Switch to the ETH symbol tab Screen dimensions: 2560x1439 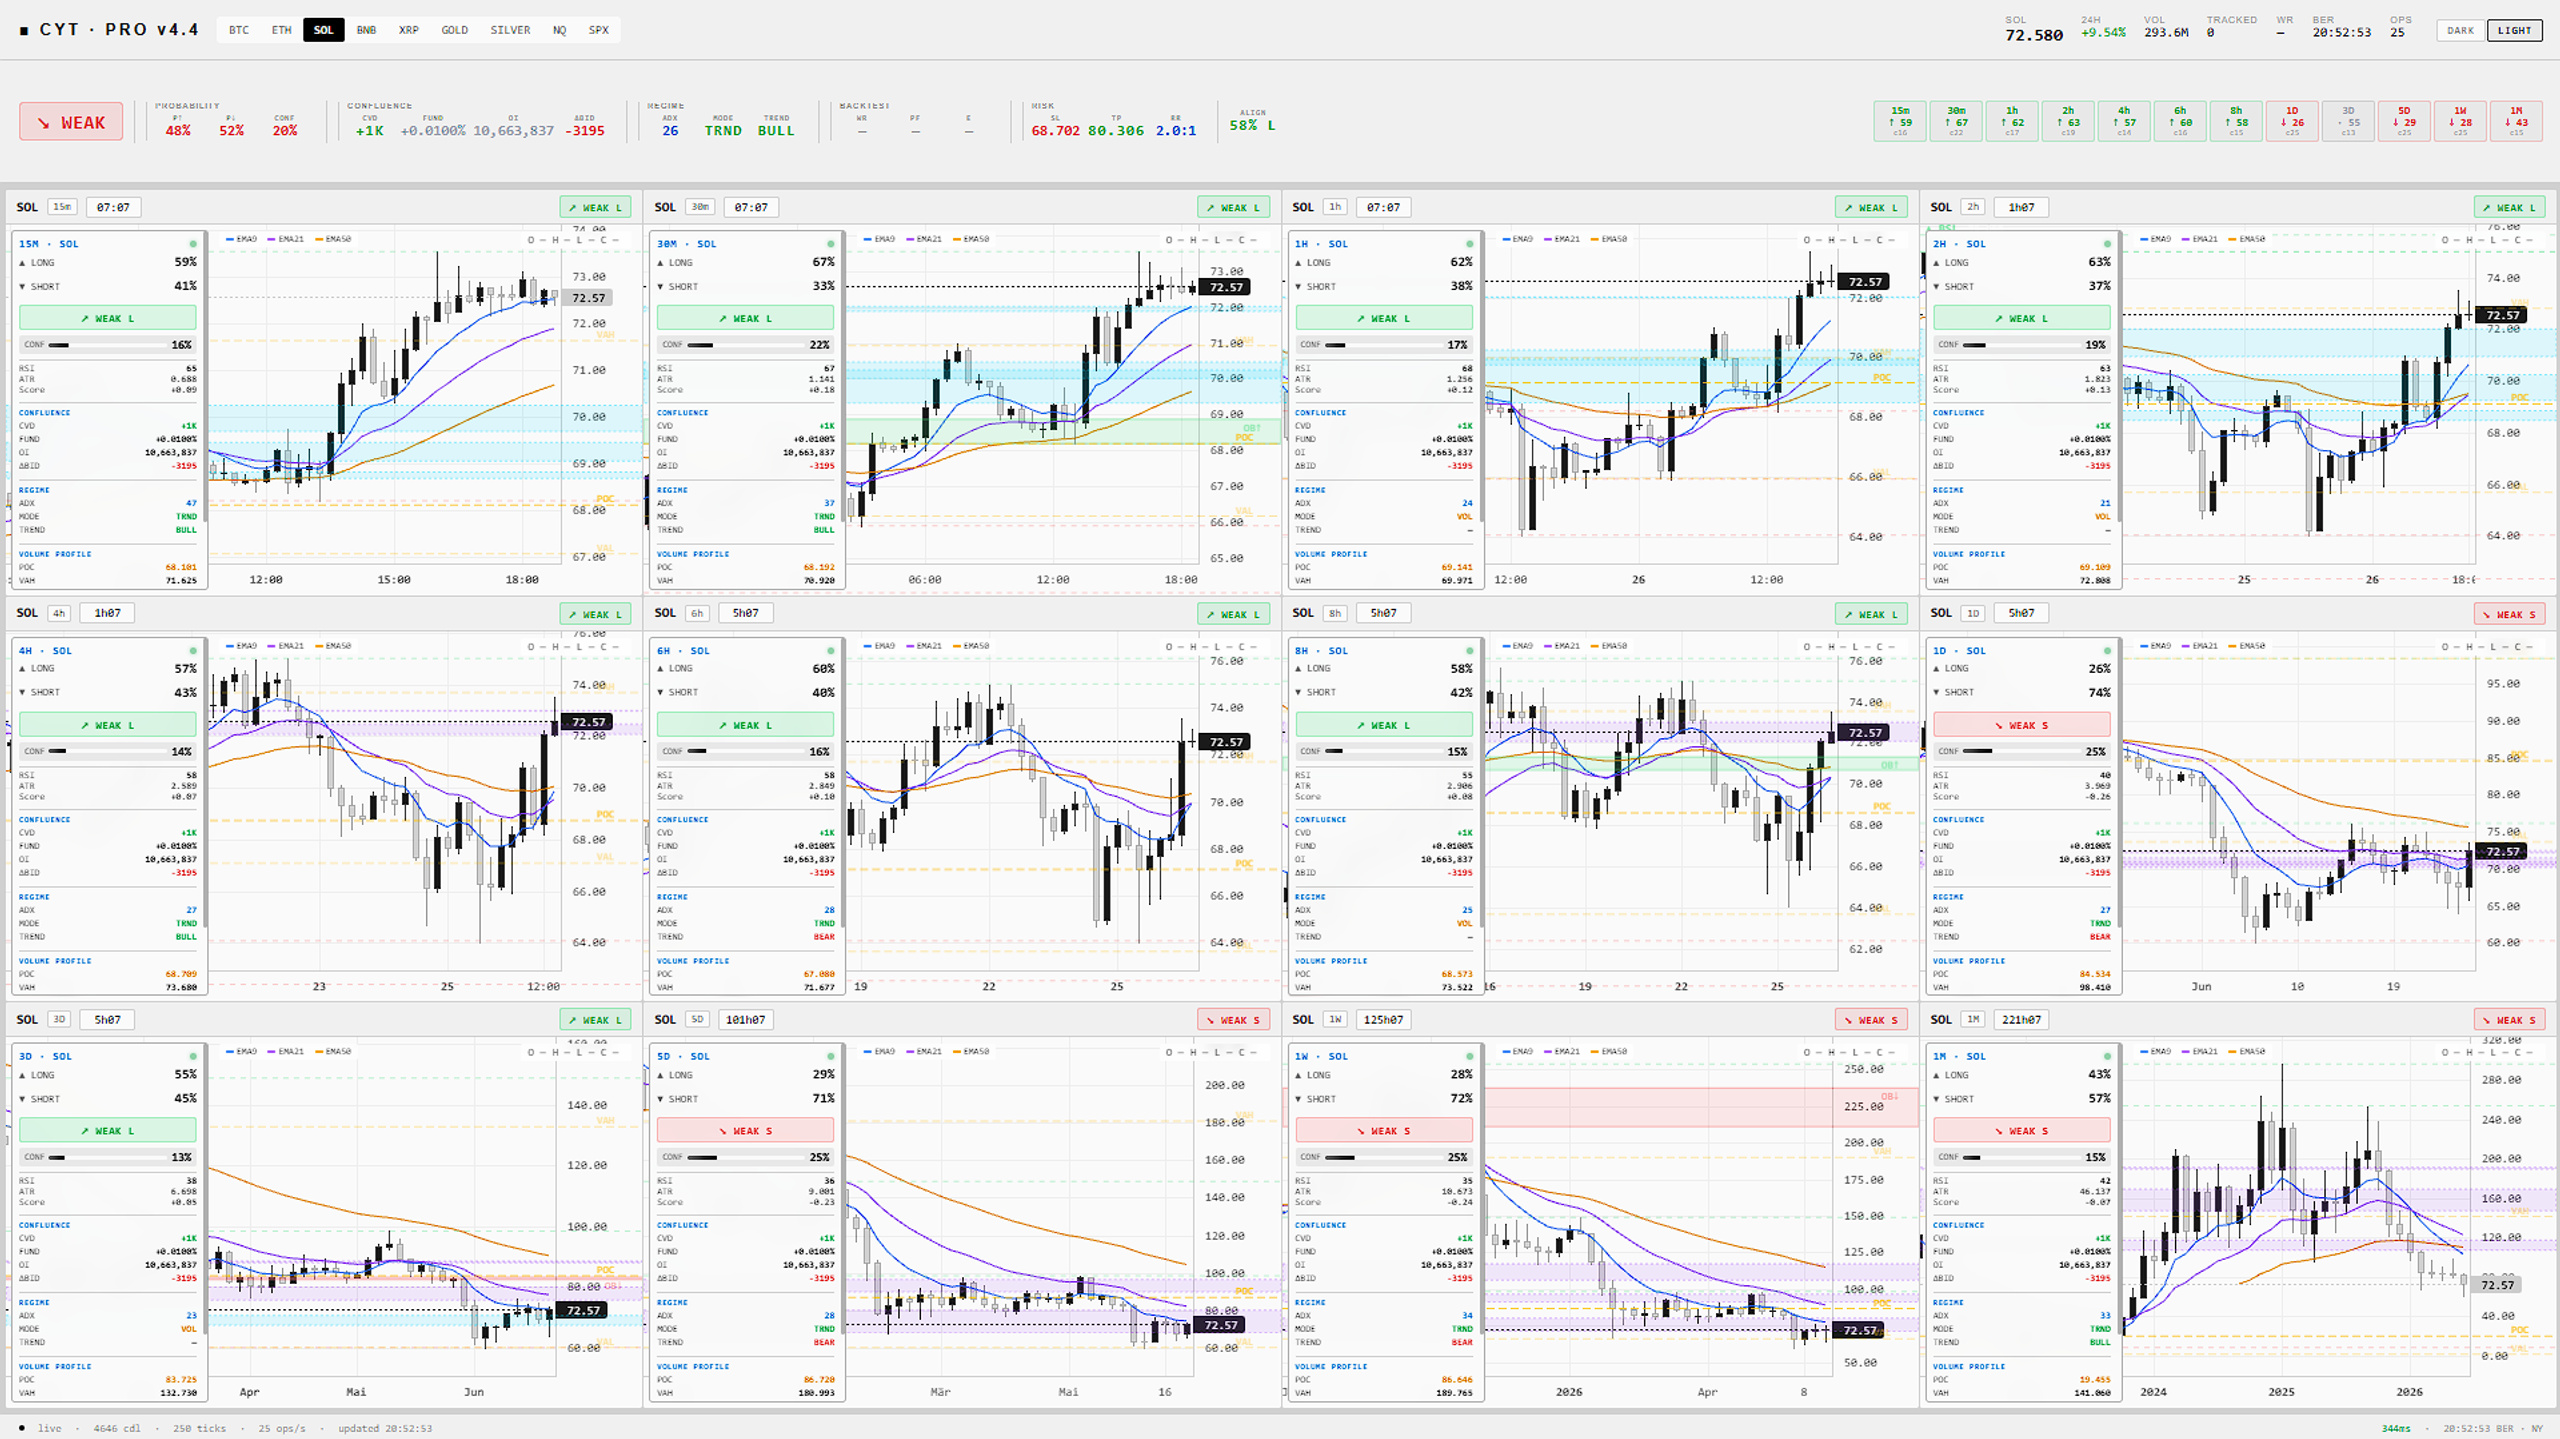281,30
